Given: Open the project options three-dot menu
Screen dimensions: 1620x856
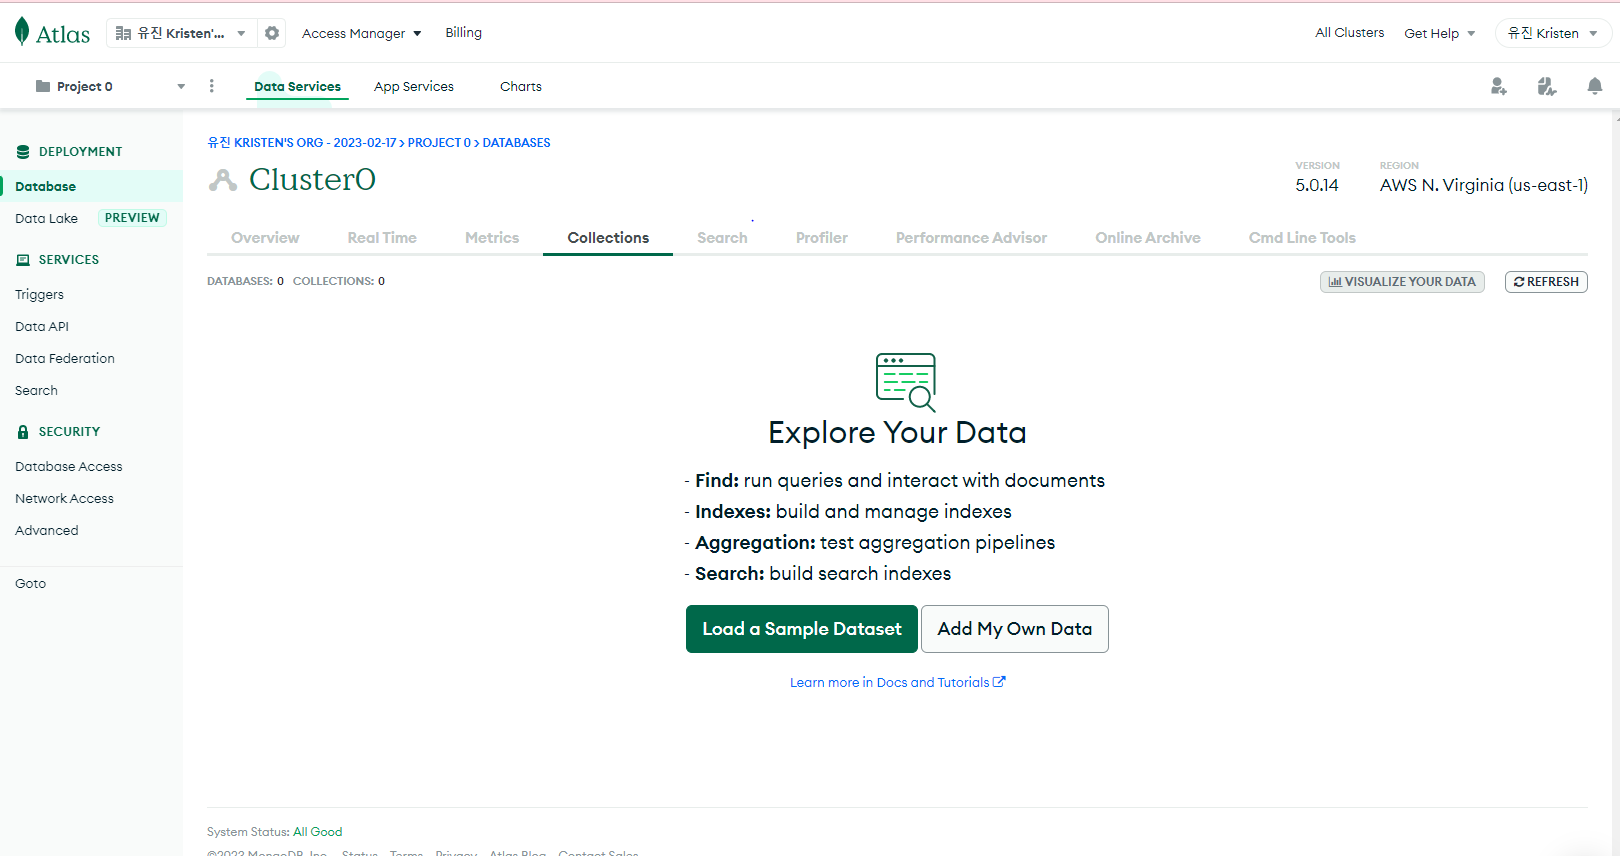Looking at the screenshot, I should point(211,86).
